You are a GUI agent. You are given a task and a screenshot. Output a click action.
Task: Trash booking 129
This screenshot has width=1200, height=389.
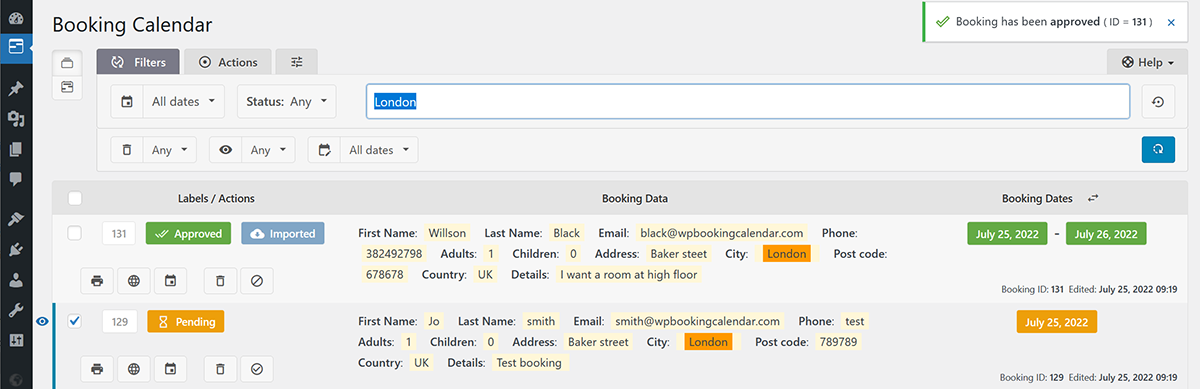tap(220, 369)
